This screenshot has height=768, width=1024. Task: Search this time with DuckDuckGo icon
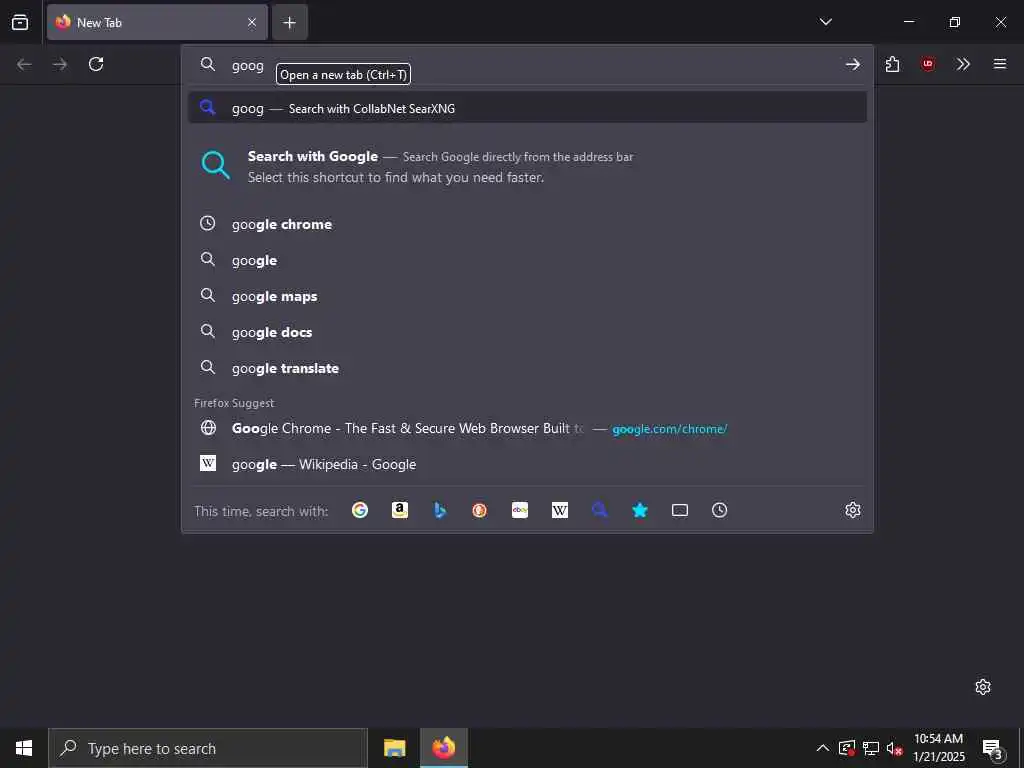[x=479, y=510]
